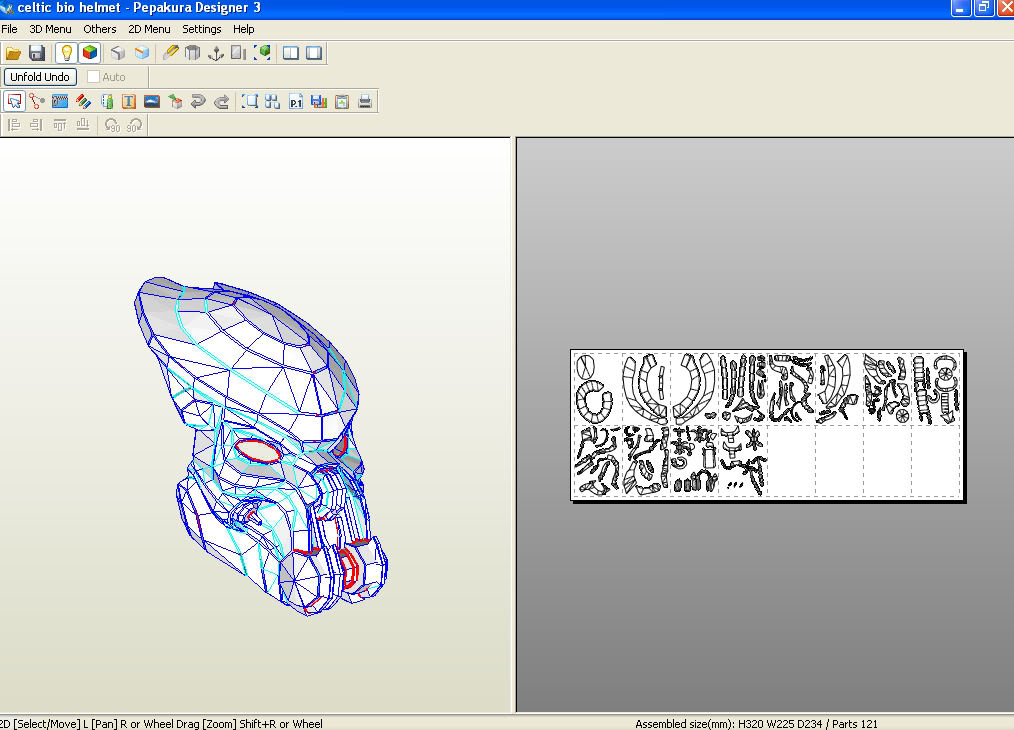Click the left split-window layout icon
The image size is (1014, 730).
coord(291,53)
